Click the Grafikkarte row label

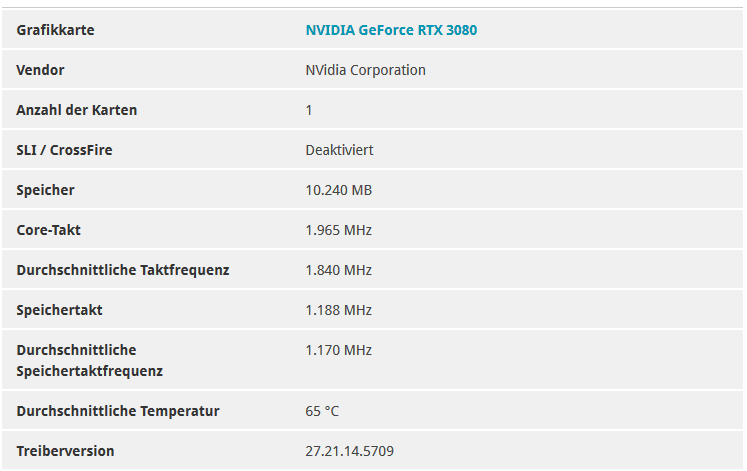(55, 30)
